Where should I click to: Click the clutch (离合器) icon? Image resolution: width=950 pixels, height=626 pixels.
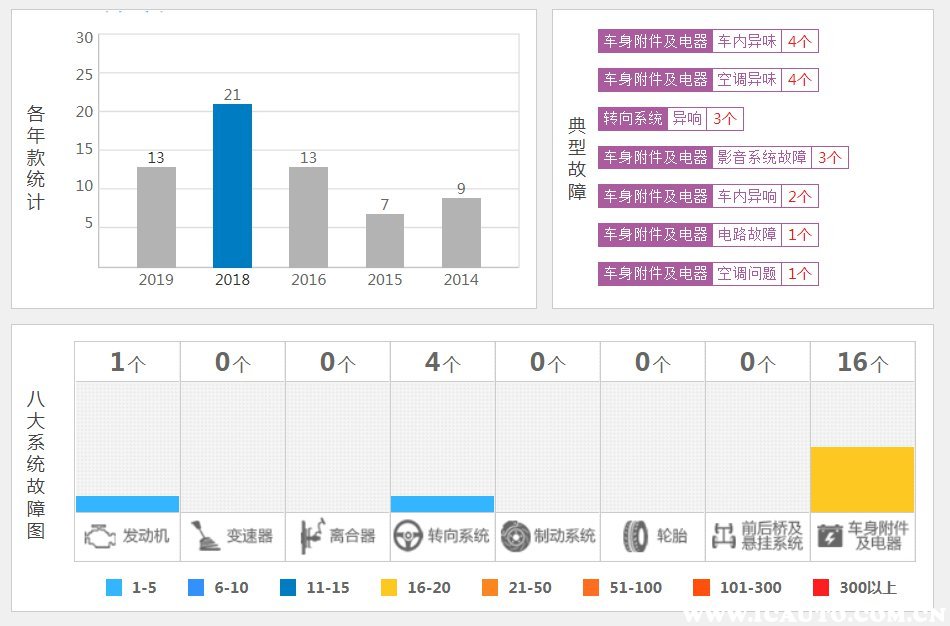coord(310,537)
